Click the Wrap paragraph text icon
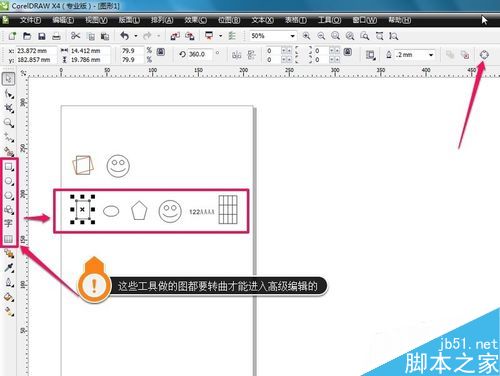This screenshot has height=376, width=500. click(370, 54)
